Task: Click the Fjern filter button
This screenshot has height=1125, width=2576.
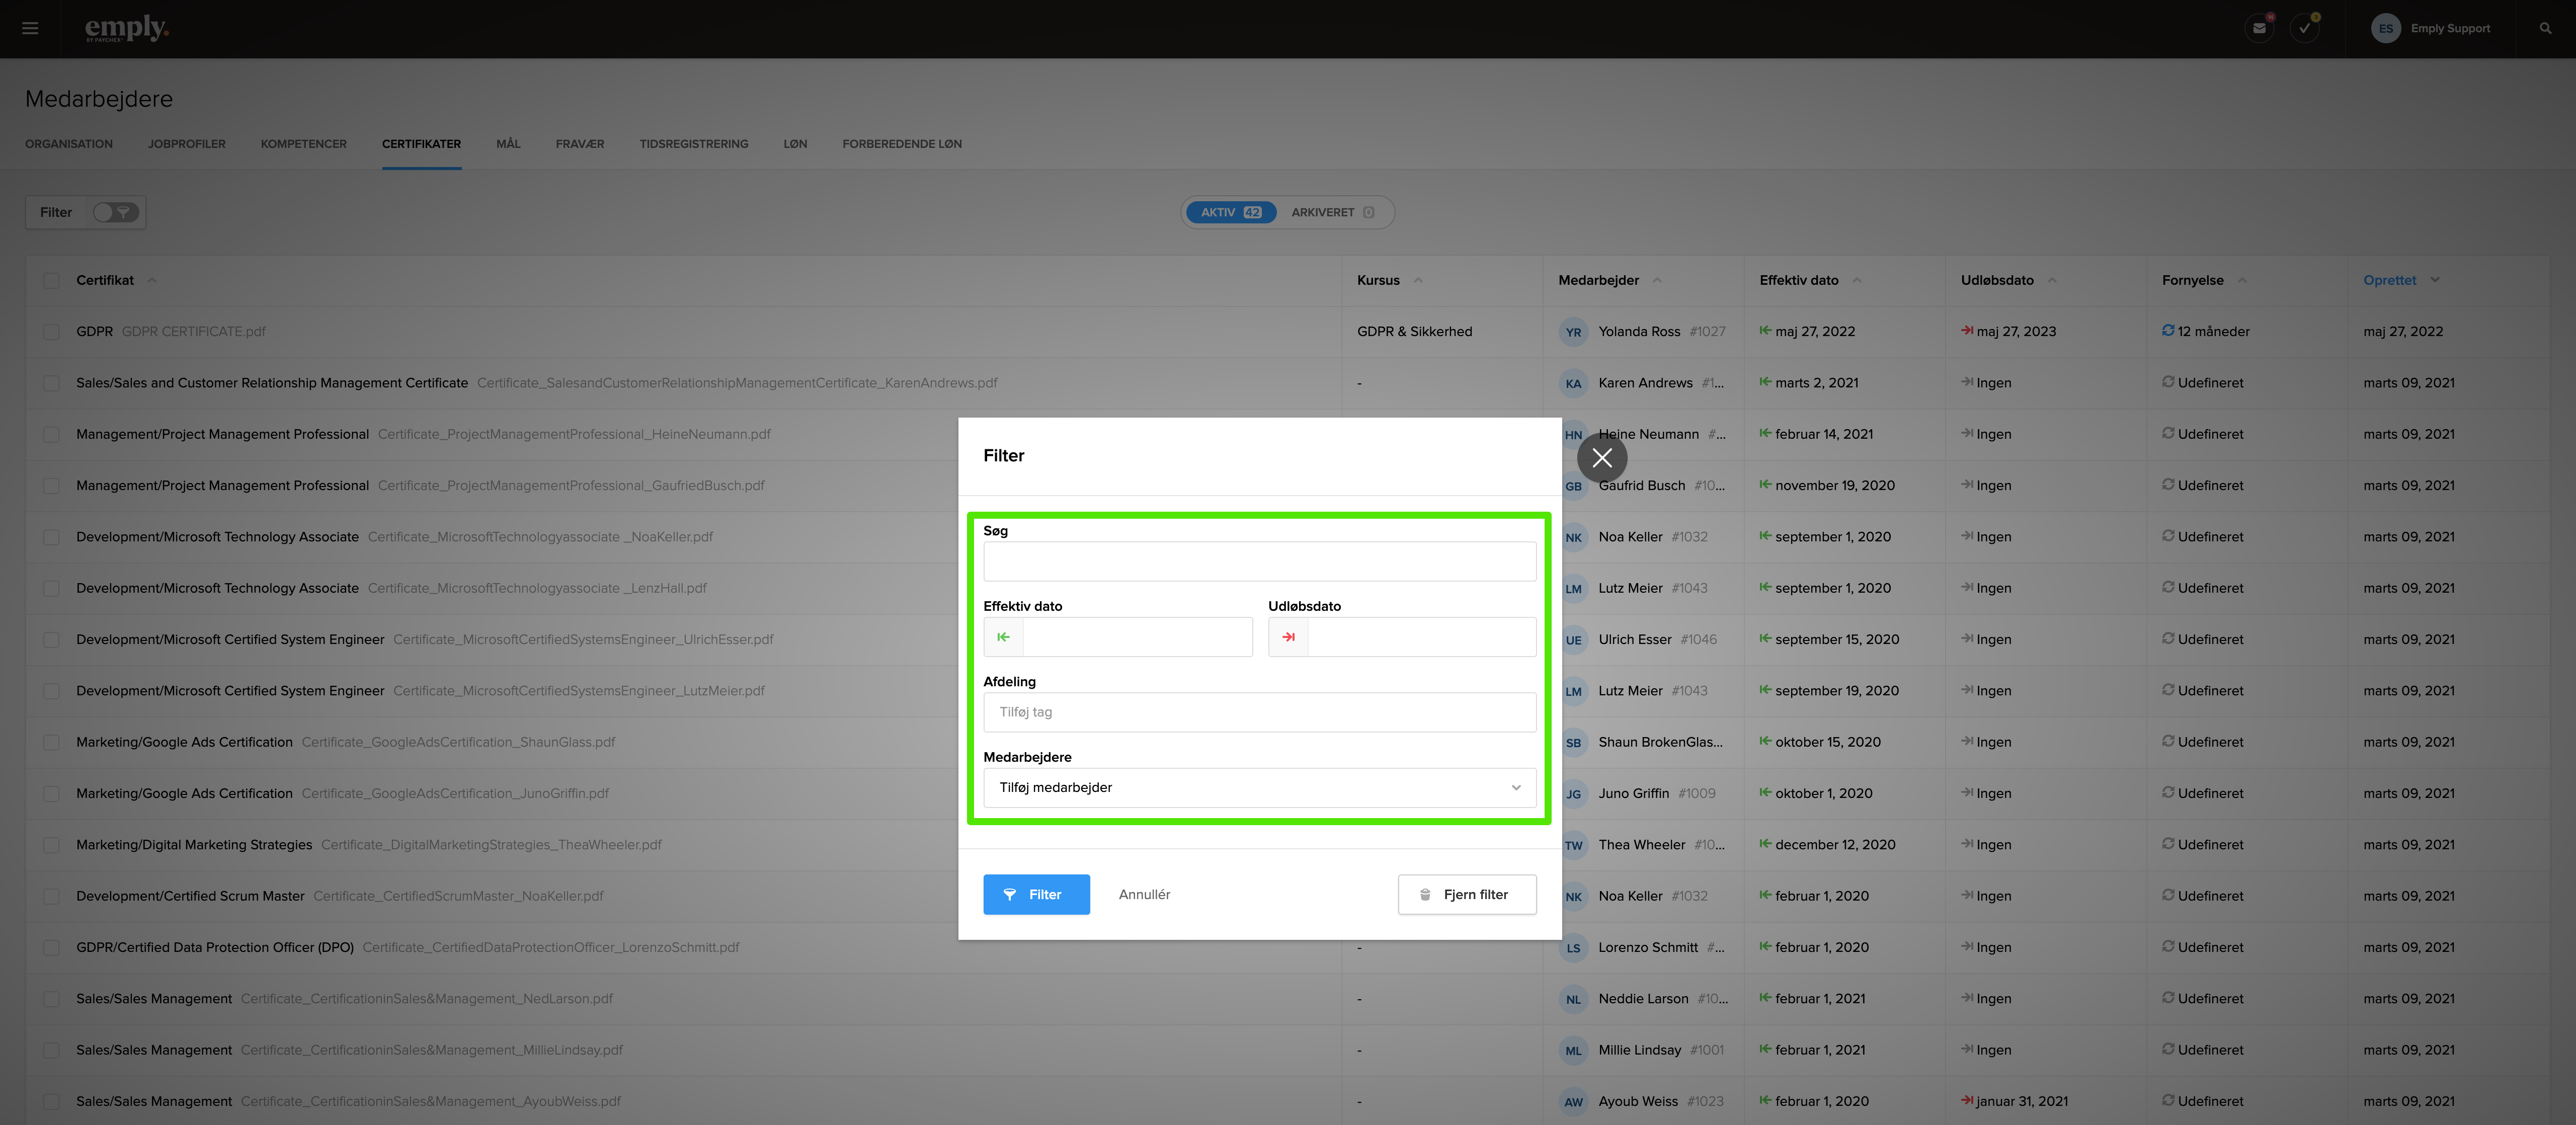Action: tap(1466, 894)
